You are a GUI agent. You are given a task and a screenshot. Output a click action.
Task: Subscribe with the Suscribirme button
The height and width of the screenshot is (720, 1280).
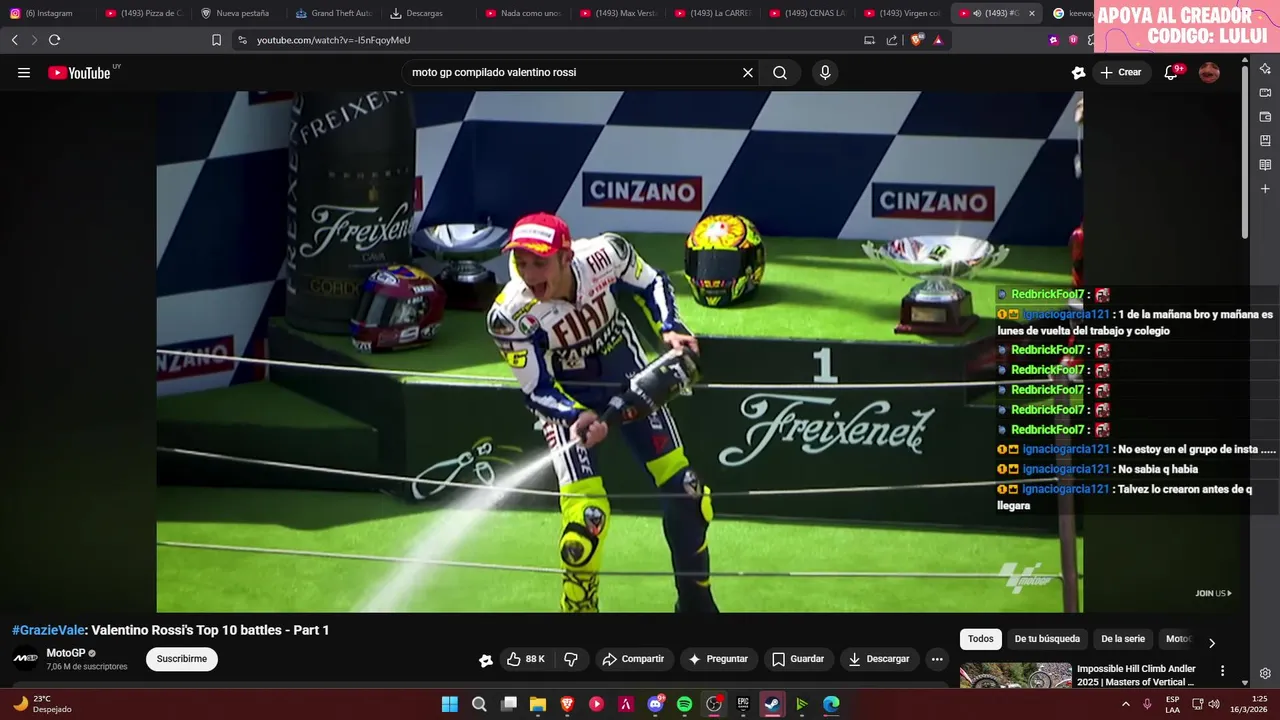182,659
